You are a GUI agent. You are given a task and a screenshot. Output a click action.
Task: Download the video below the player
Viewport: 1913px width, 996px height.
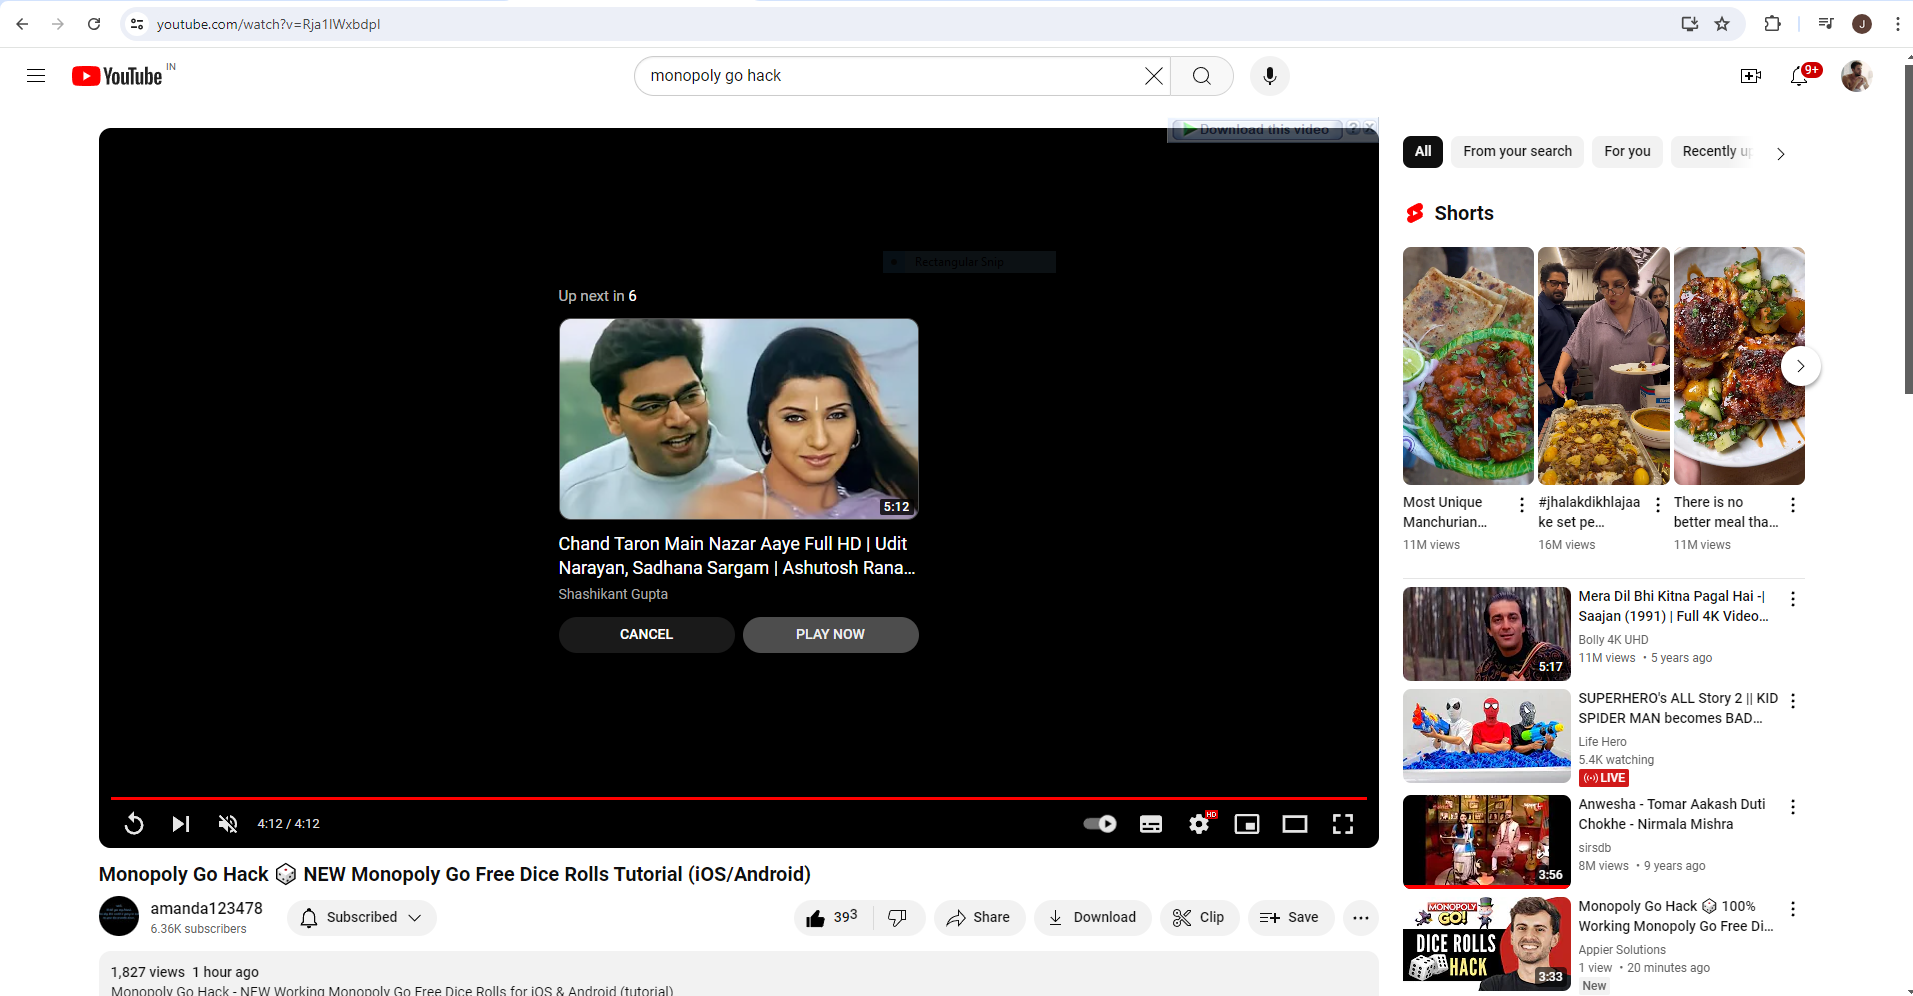coord(1092,918)
